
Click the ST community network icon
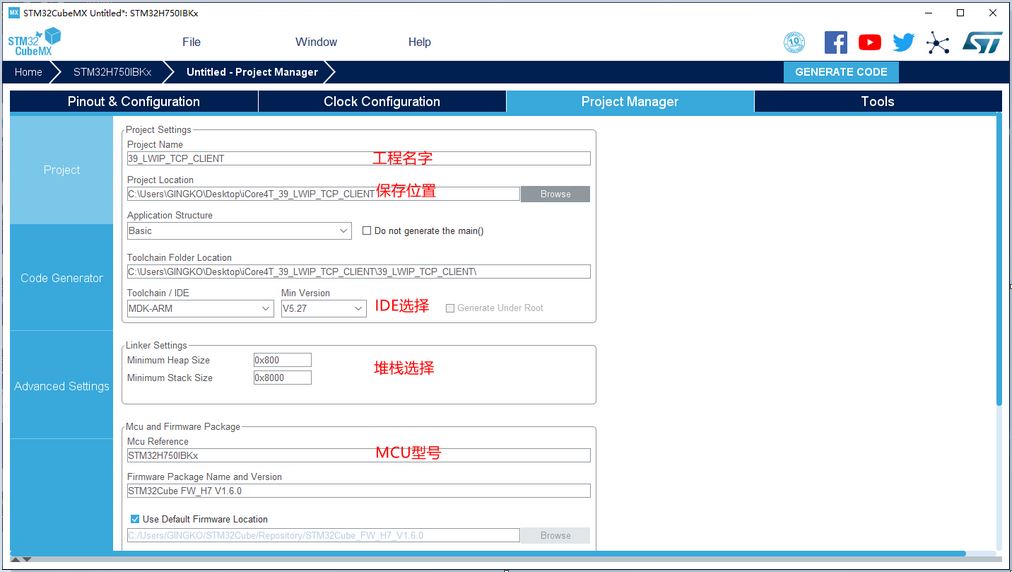click(x=938, y=42)
